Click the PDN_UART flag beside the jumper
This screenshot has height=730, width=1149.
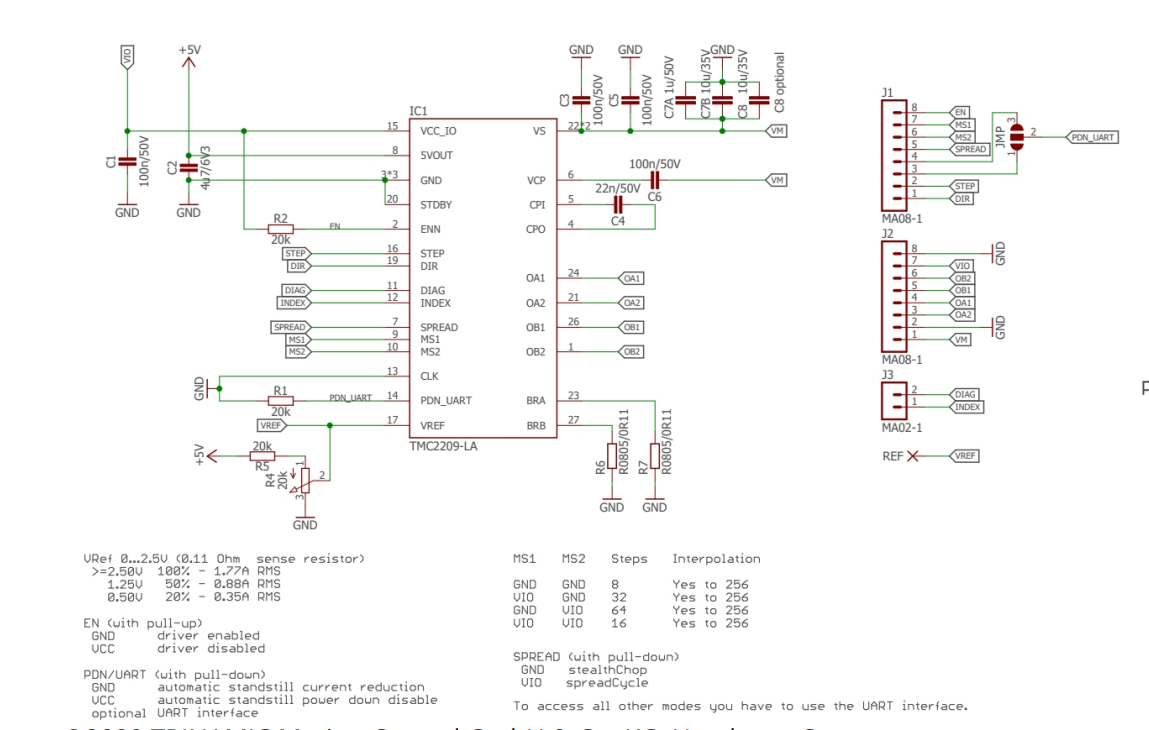click(1093, 137)
